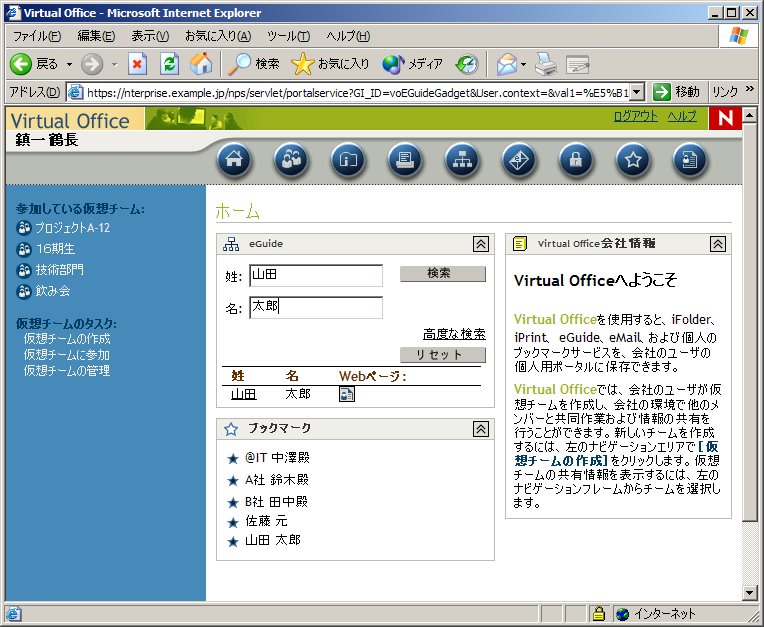Click the page scrollbar down arrow
This screenshot has height=627, width=764.
click(749, 592)
